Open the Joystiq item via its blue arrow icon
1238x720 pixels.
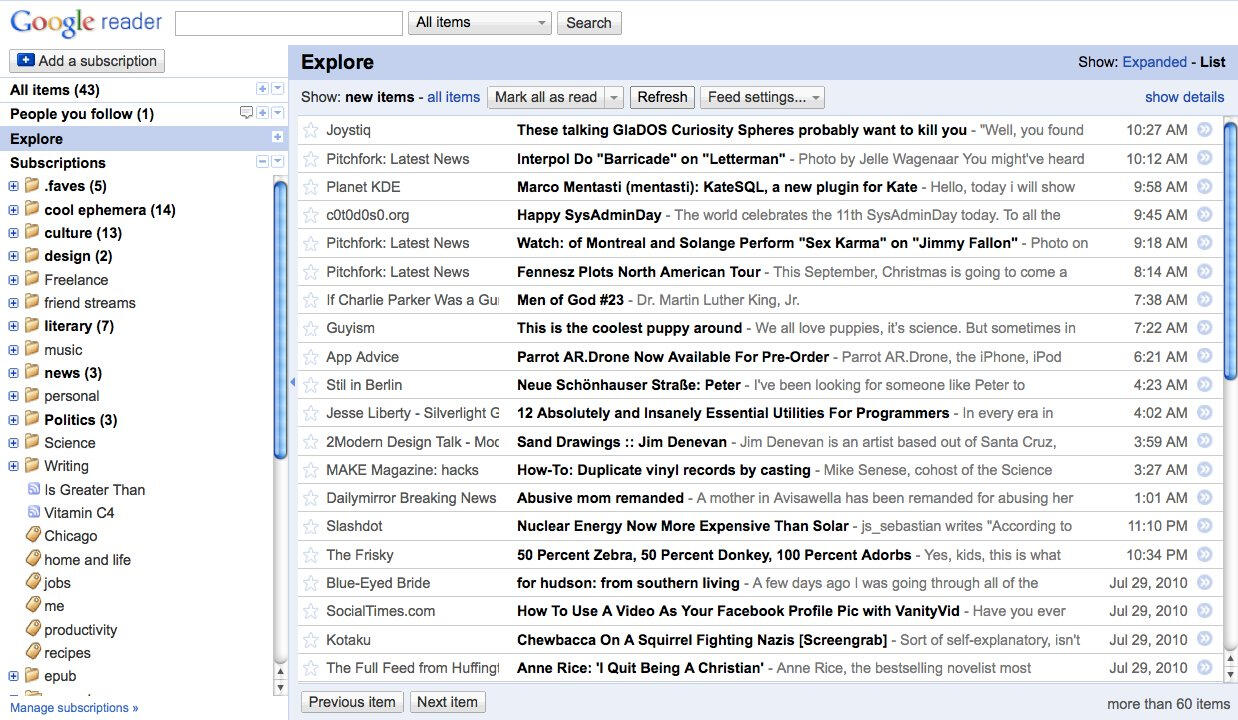pyautogui.click(x=1204, y=130)
